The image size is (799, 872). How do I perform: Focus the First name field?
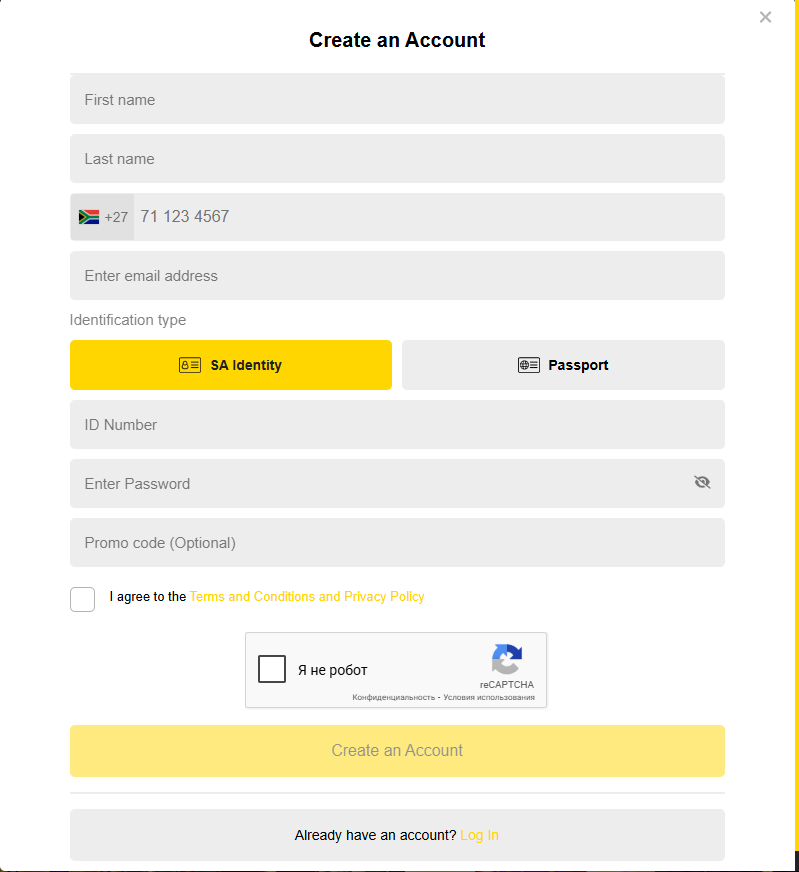[397, 100]
